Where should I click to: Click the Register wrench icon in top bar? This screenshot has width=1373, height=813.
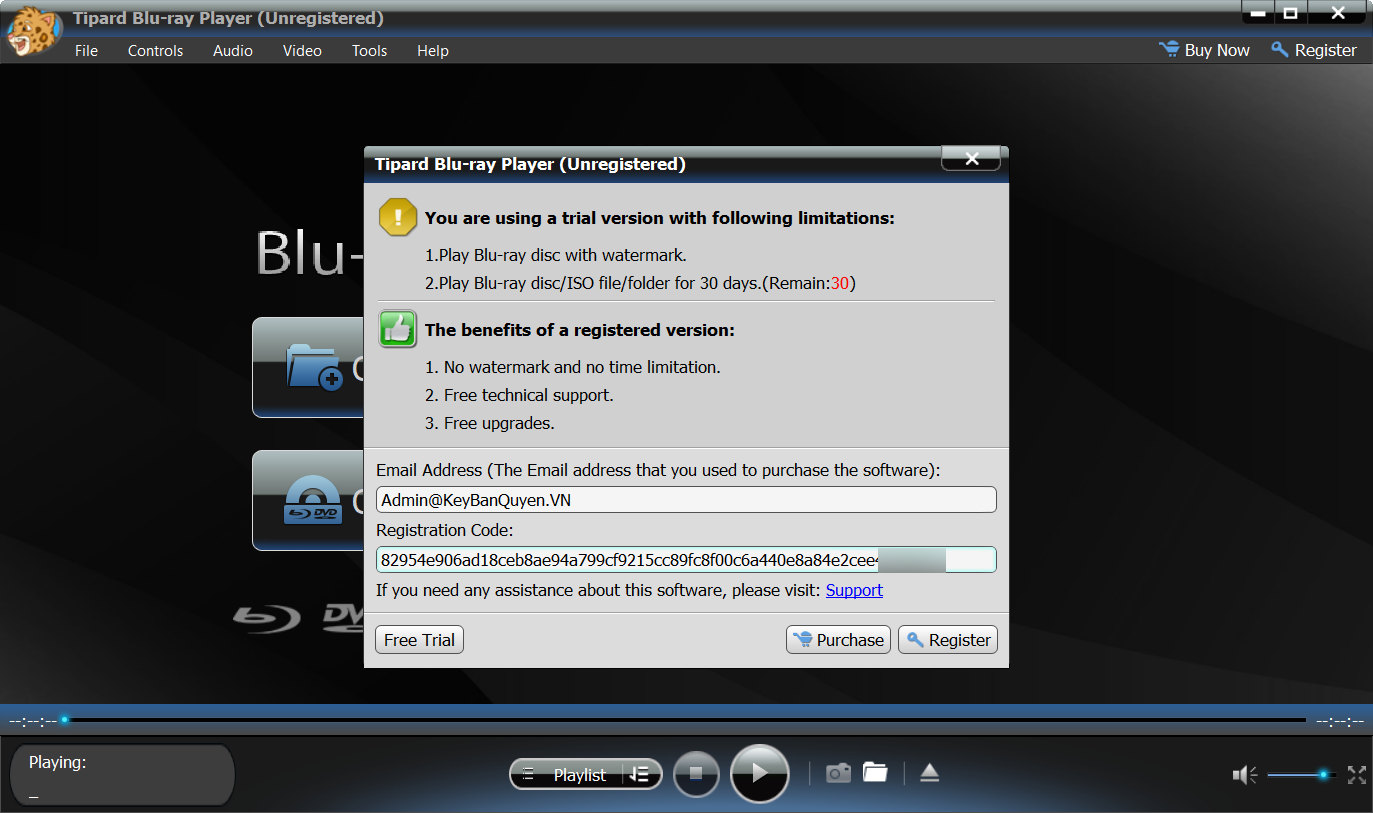click(x=1279, y=49)
